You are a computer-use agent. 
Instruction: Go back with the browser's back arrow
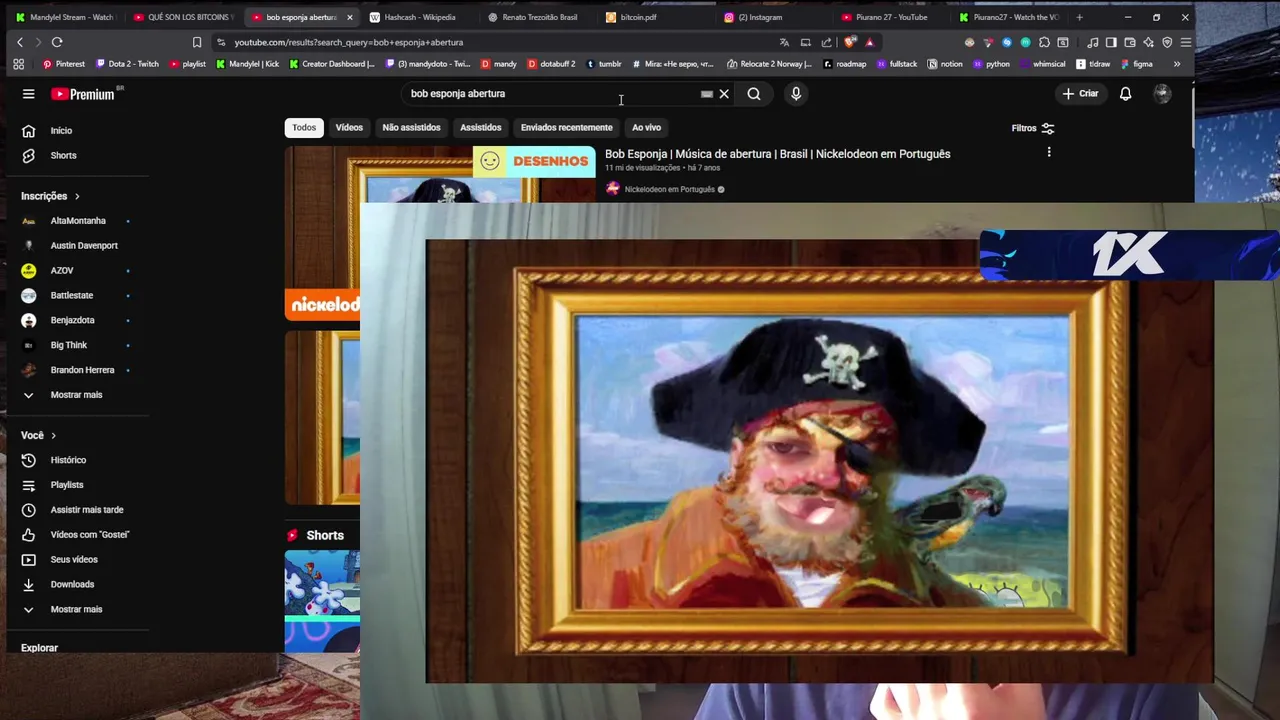click(20, 42)
